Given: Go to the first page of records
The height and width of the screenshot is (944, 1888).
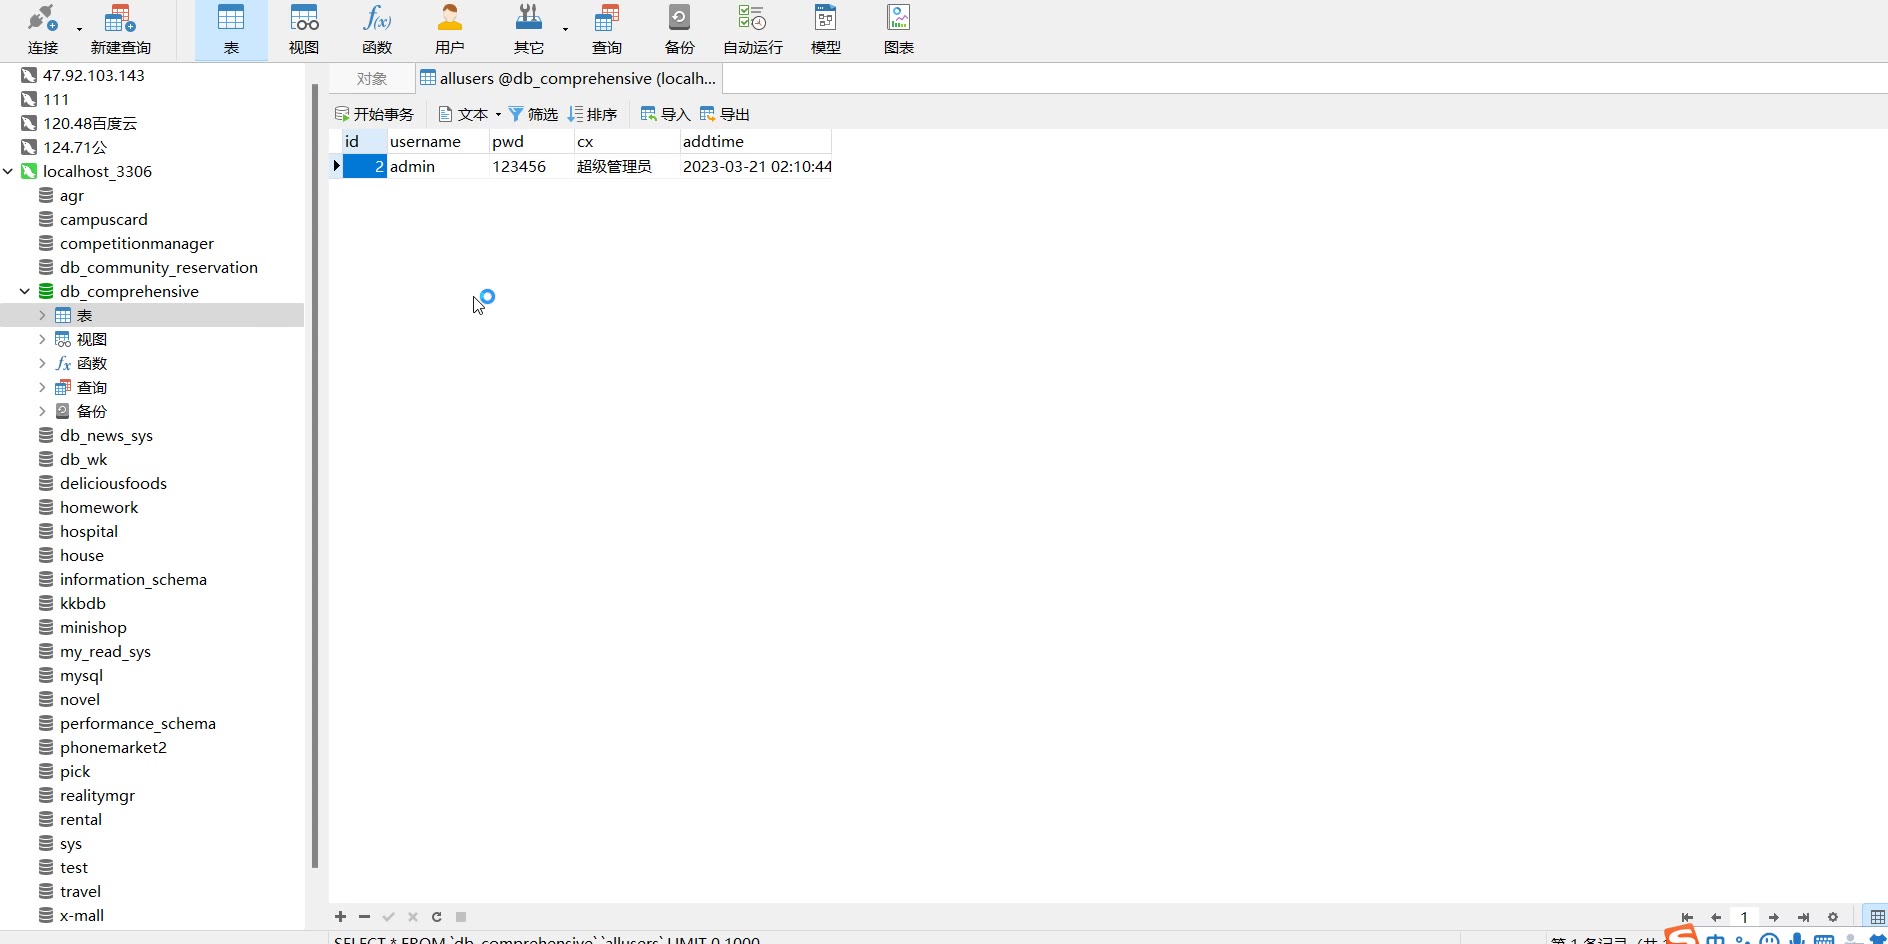Looking at the screenshot, I should tap(1687, 917).
